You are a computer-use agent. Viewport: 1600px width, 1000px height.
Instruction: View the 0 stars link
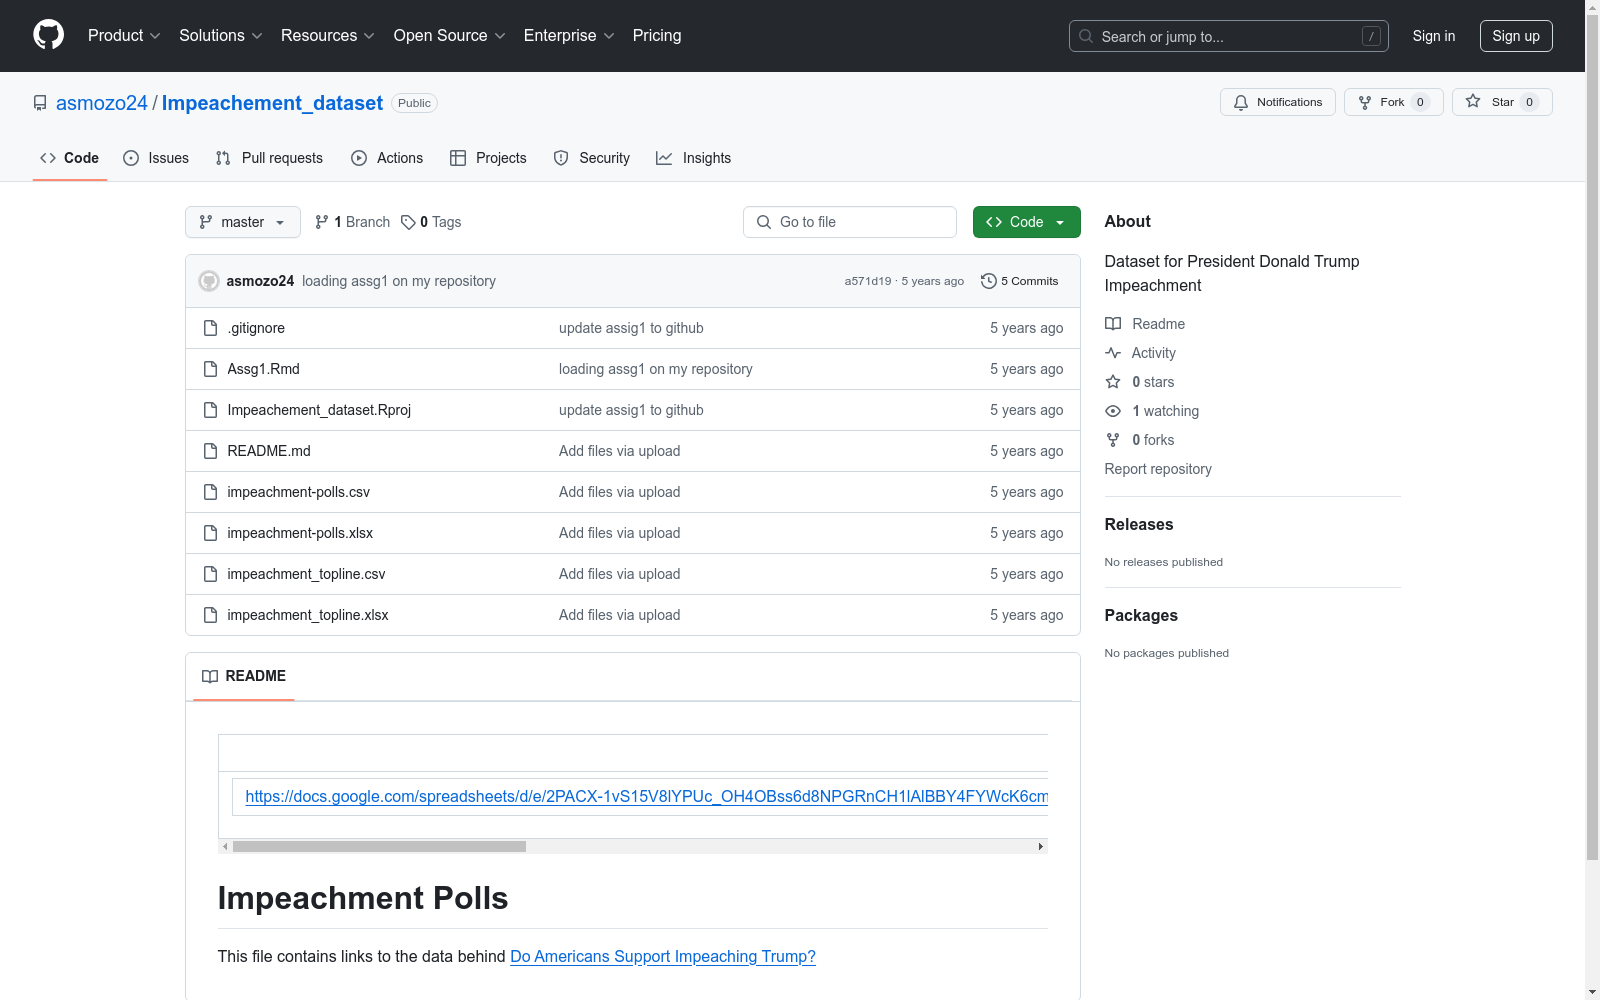point(1140,382)
